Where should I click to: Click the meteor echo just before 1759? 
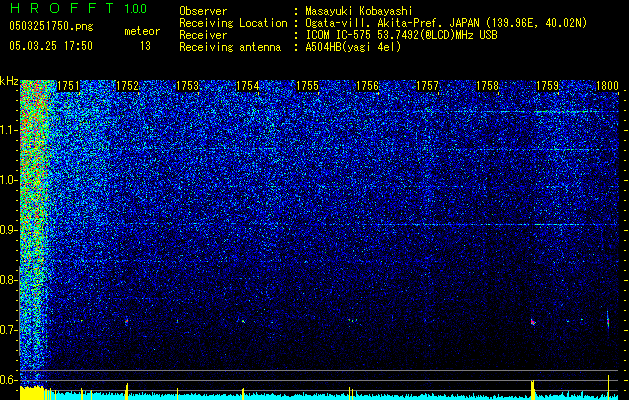(x=533, y=322)
